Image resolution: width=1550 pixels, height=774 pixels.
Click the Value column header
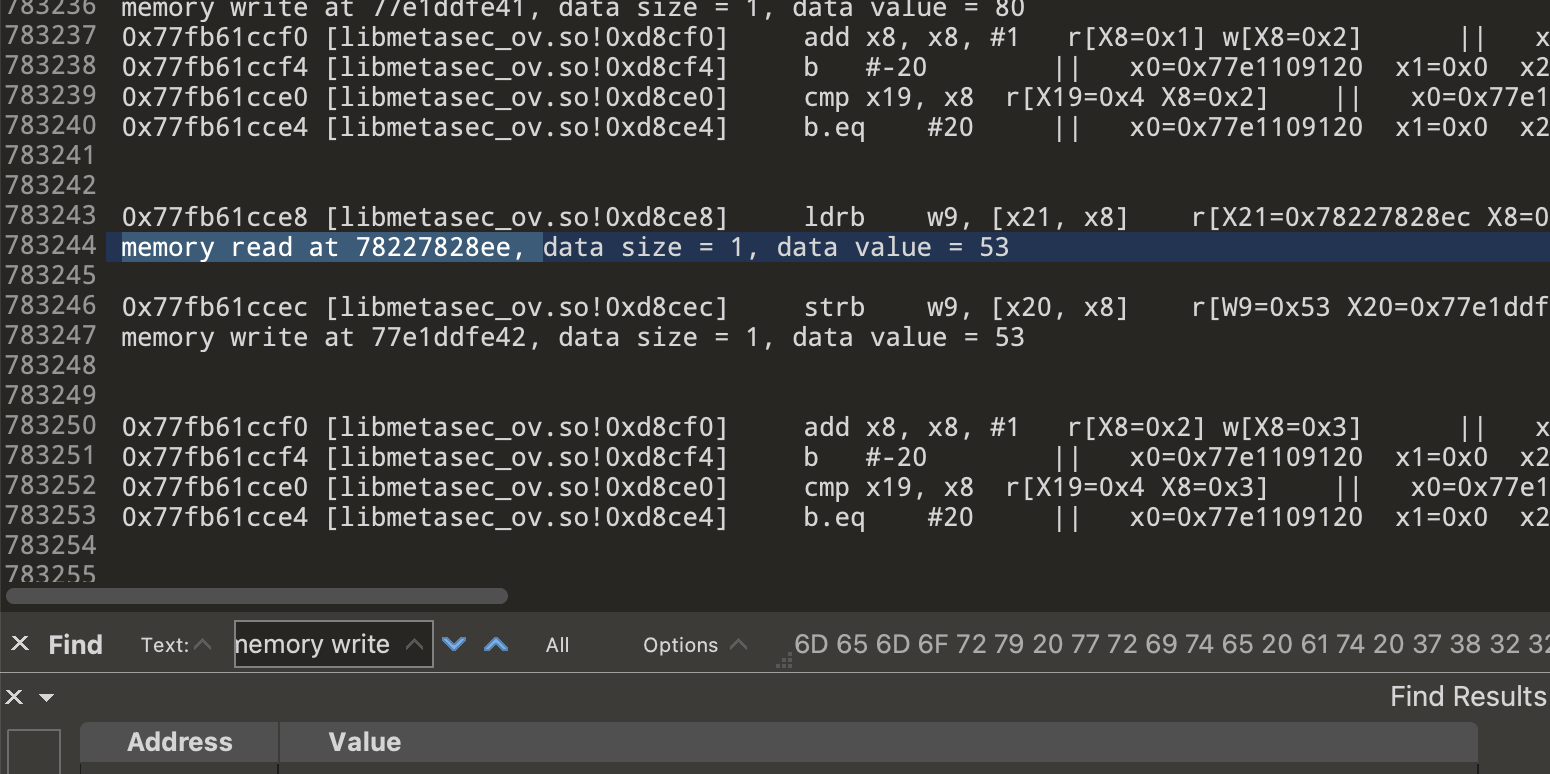(364, 742)
